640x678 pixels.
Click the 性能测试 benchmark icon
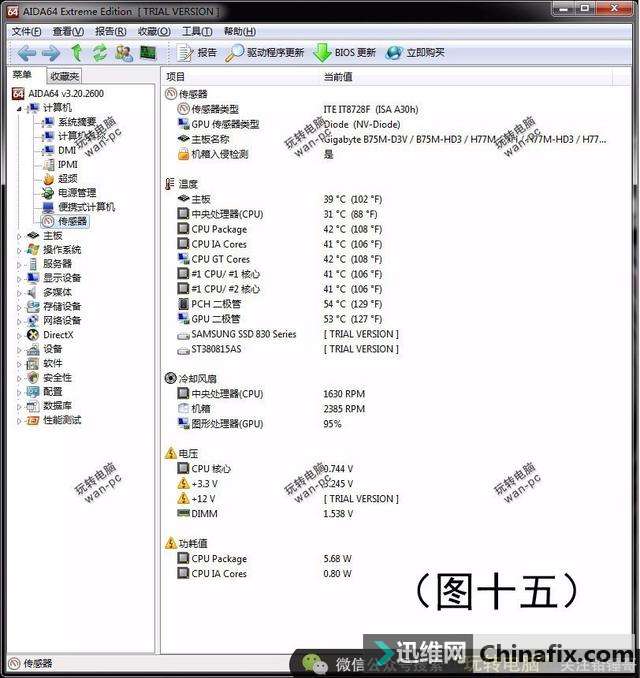coord(33,420)
